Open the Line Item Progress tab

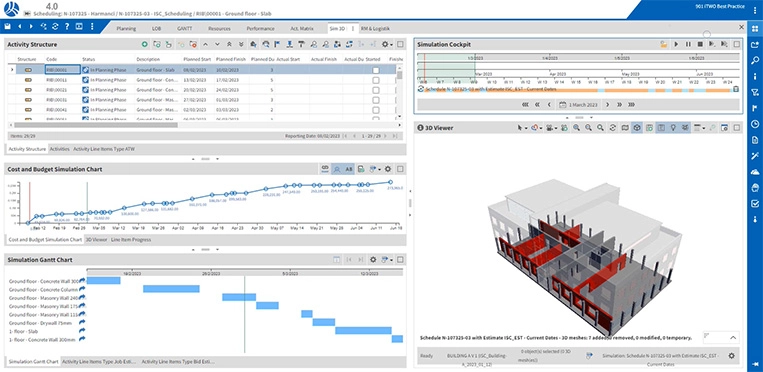tap(131, 240)
